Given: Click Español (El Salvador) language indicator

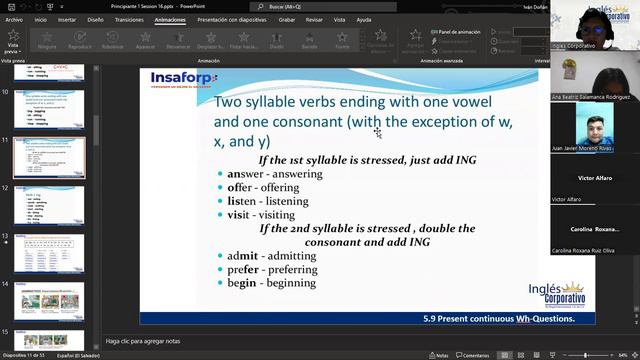Looking at the screenshot, I should pyautogui.click(x=78, y=356).
